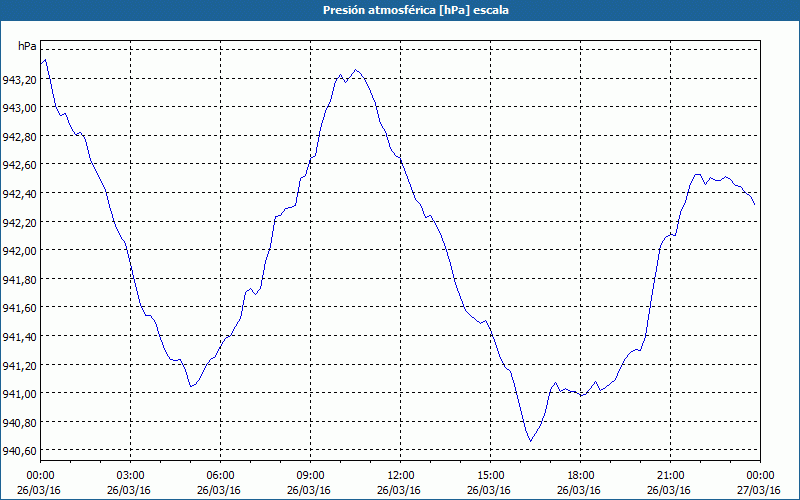The height and width of the screenshot is (500, 800).
Task: Select the 941,40 axis value
Action: coord(19,337)
